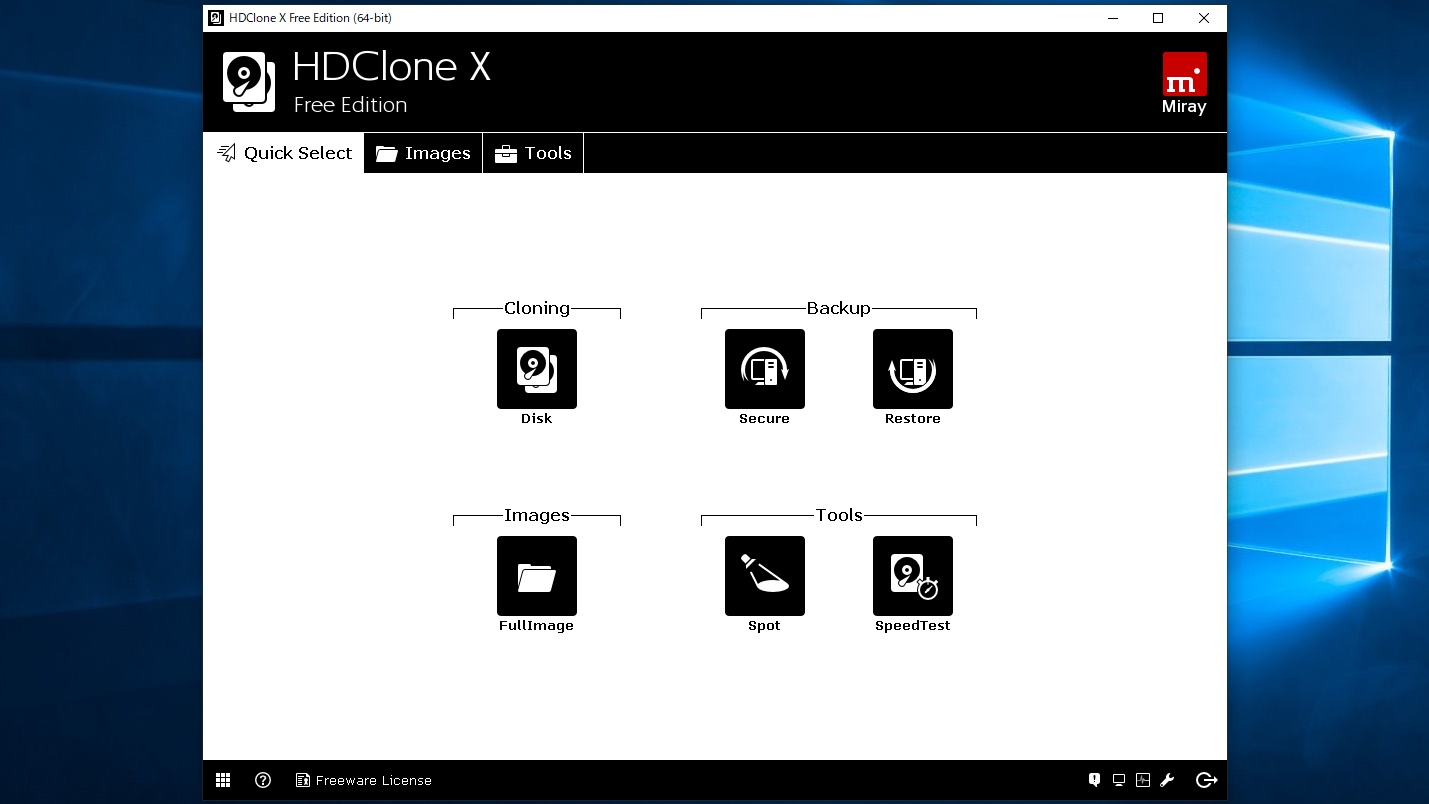Open the Freeware License info
Screen dimensions: 1429x804
(x=364, y=780)
